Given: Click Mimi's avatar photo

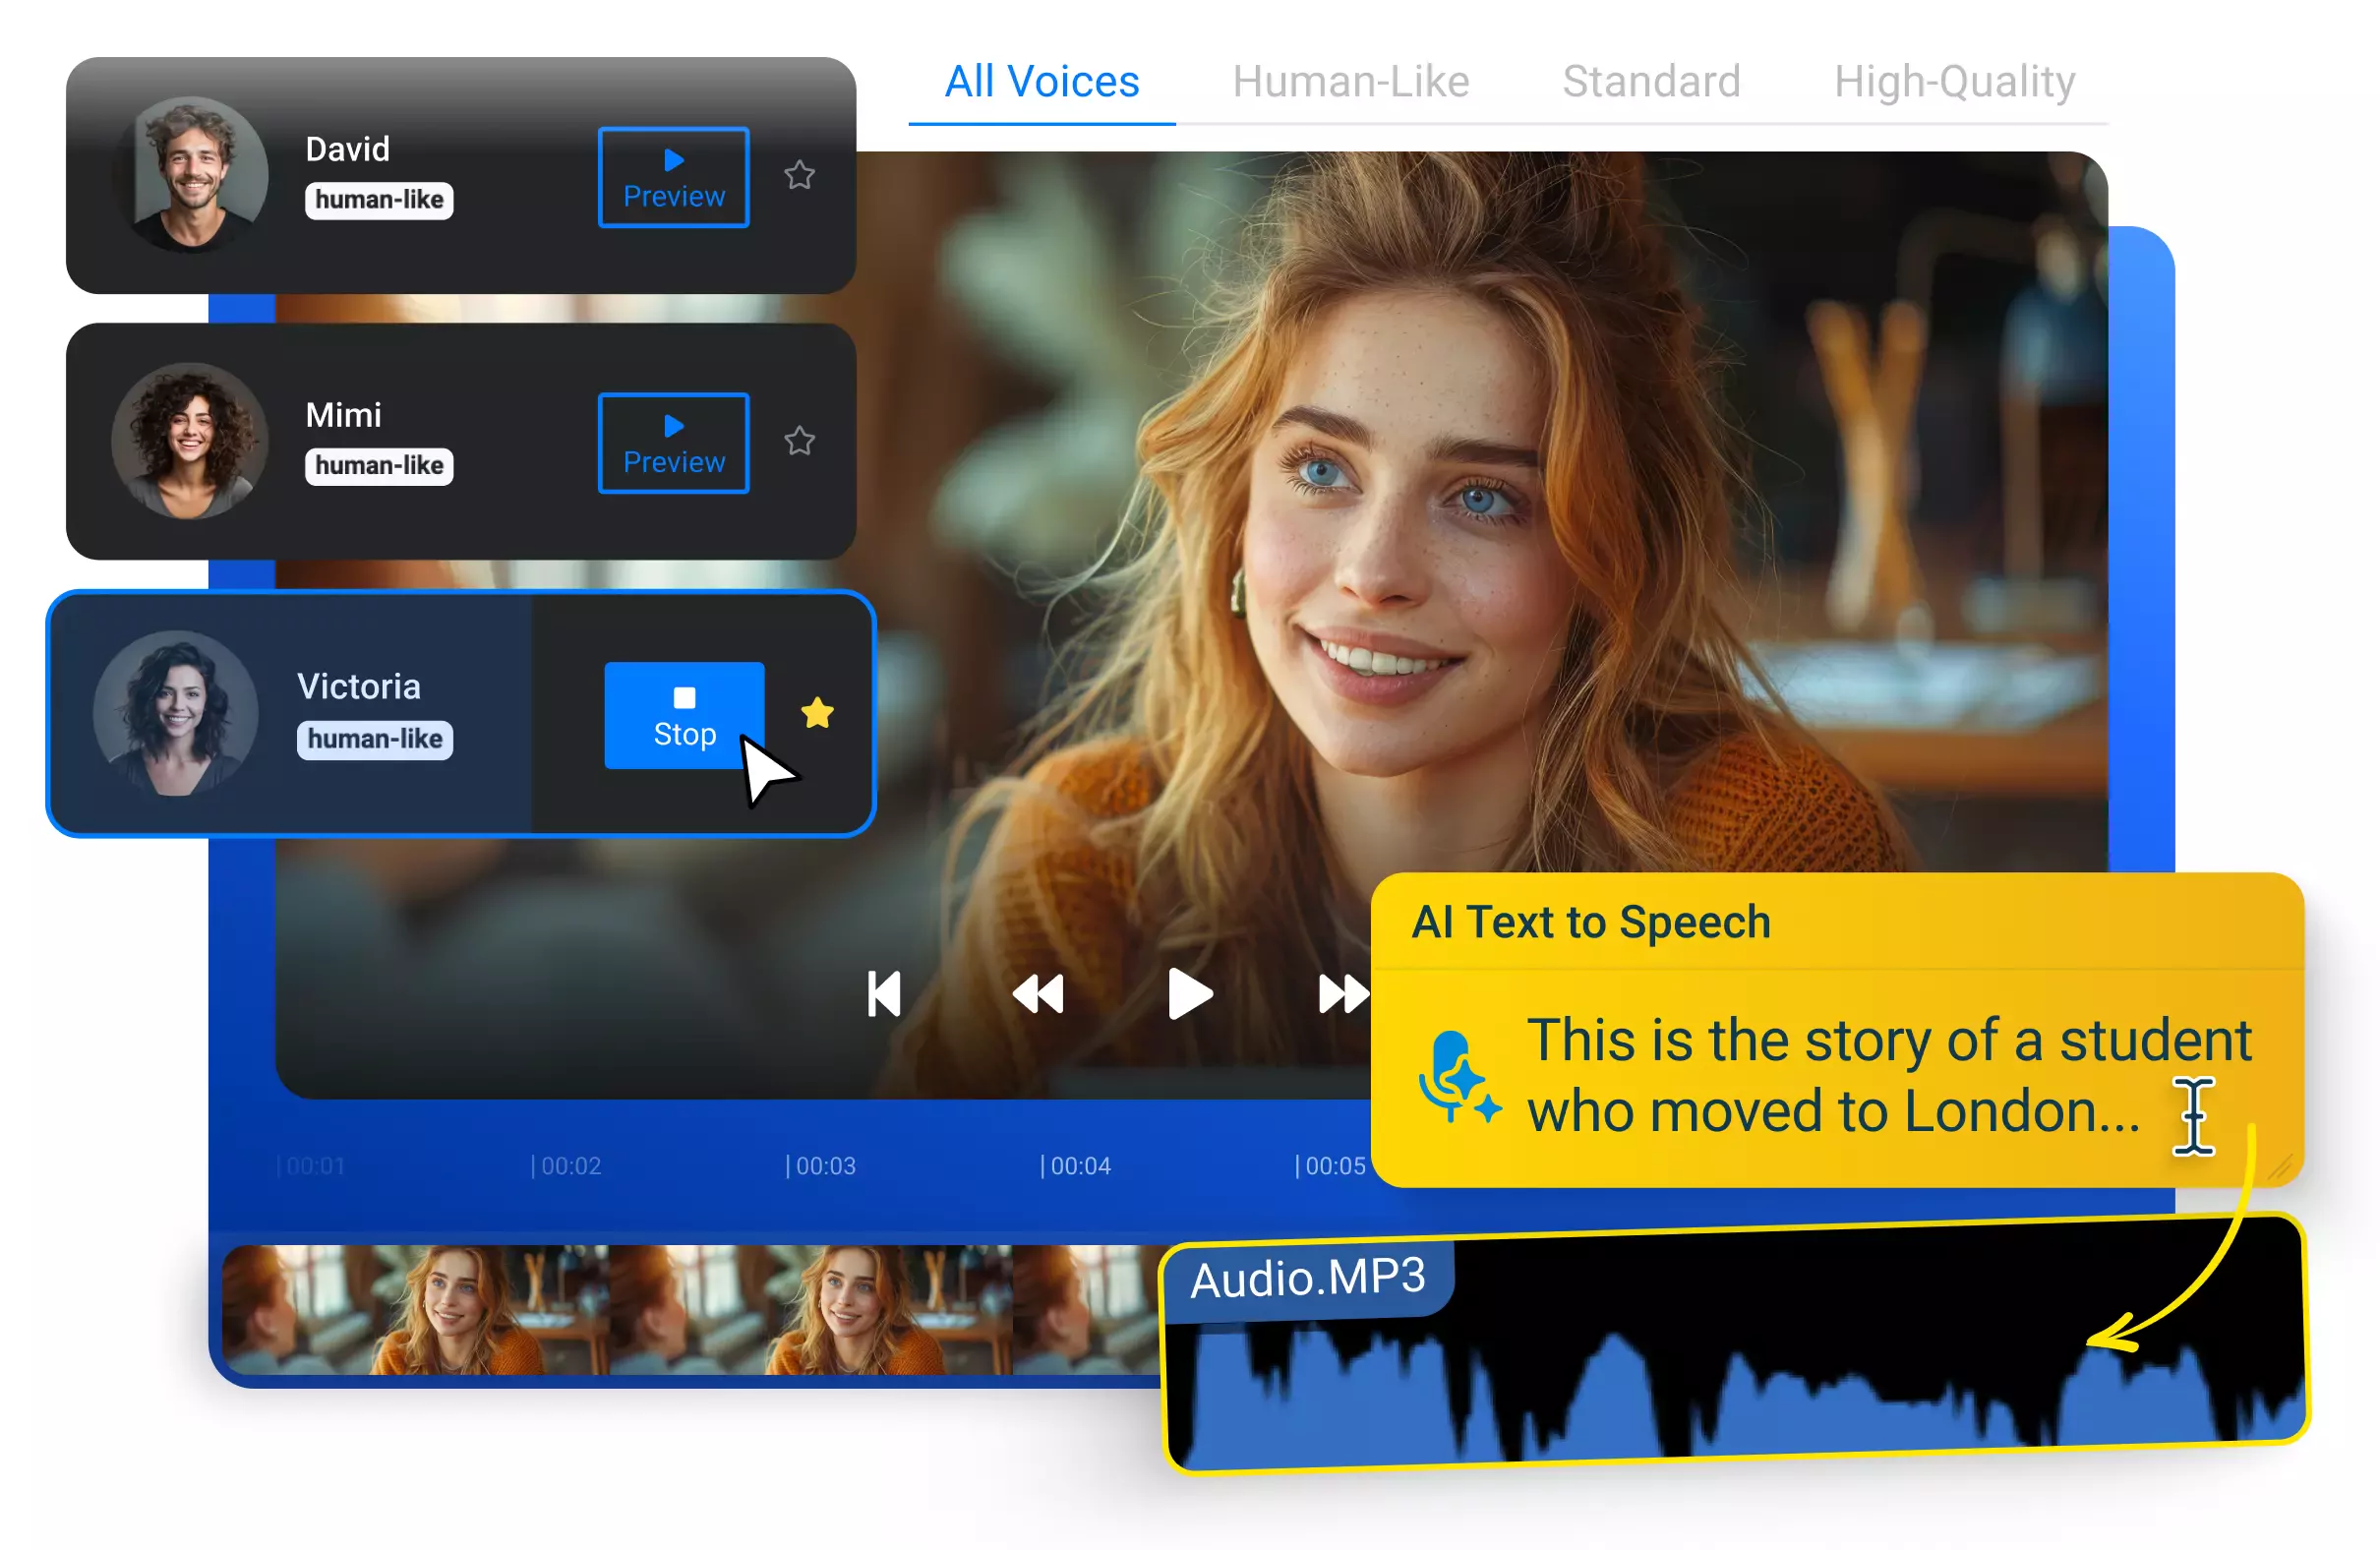Looking at the screenshot, I should pos(190,440).
